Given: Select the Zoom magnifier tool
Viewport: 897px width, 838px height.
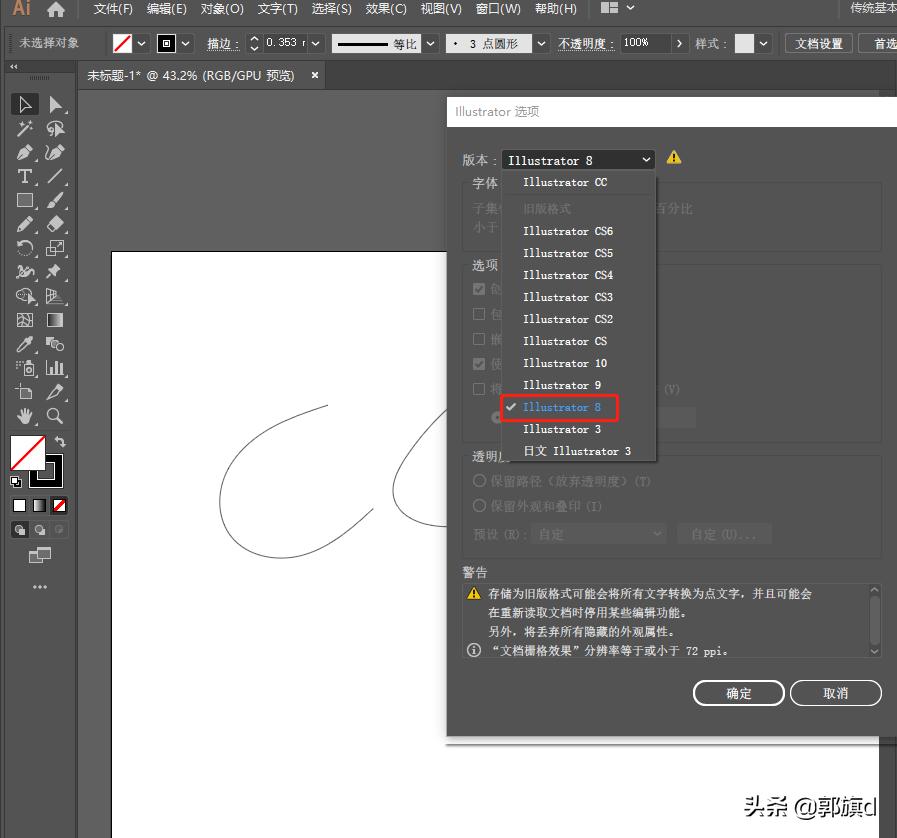Looking at the screenshot, I should [x=55, y=416].
